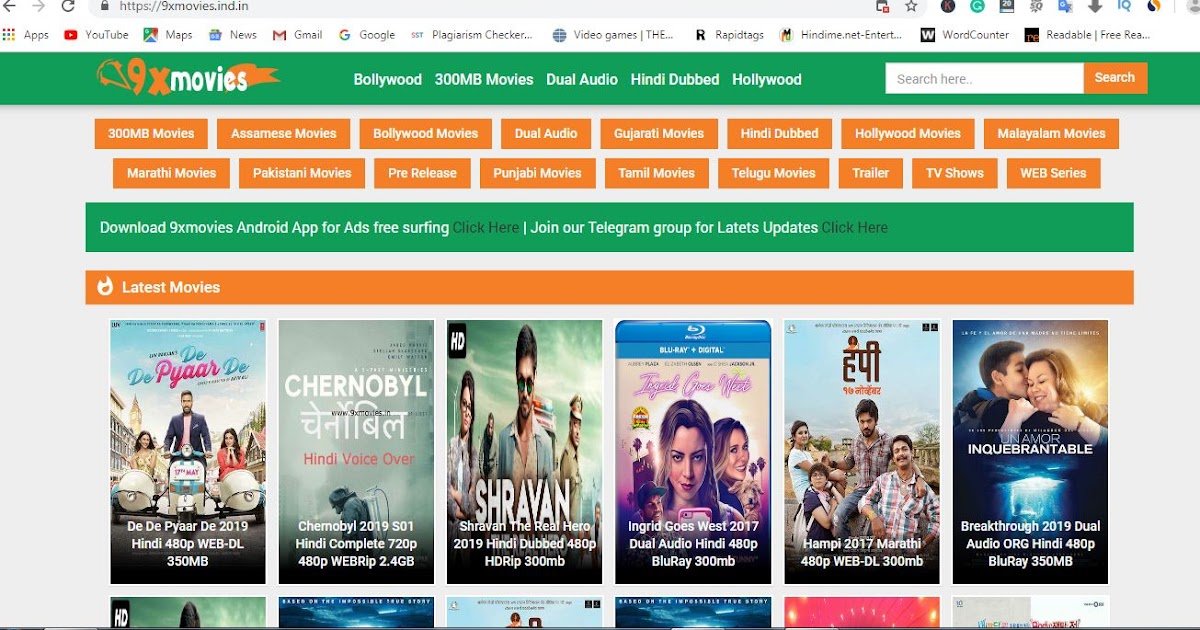Open the Hindime.net bookmark
This screenshot has width=1200, height=630.
pyautogui.click(x=842, y=34)
